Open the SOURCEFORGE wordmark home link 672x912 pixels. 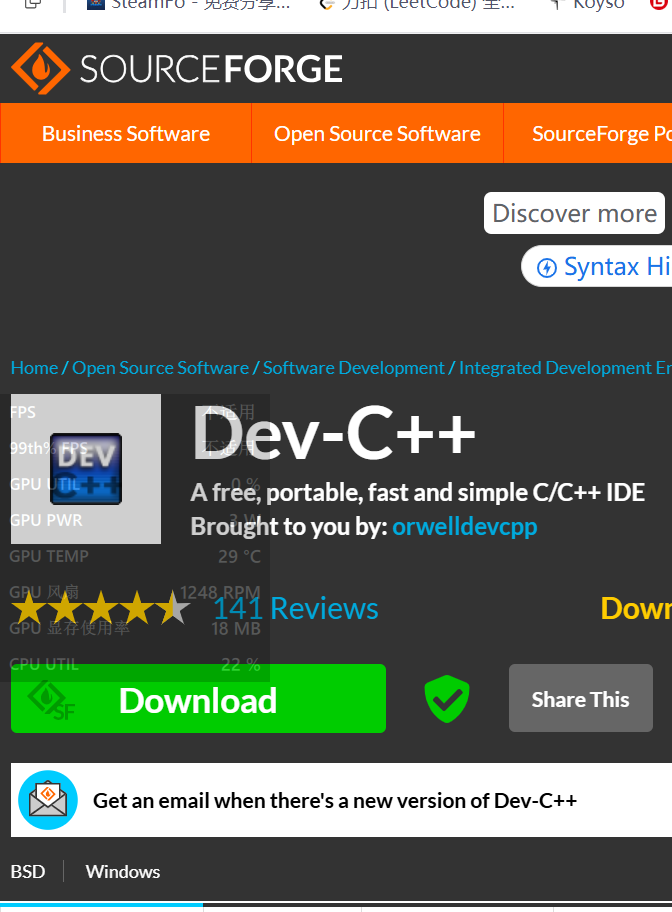click(211, 69)
